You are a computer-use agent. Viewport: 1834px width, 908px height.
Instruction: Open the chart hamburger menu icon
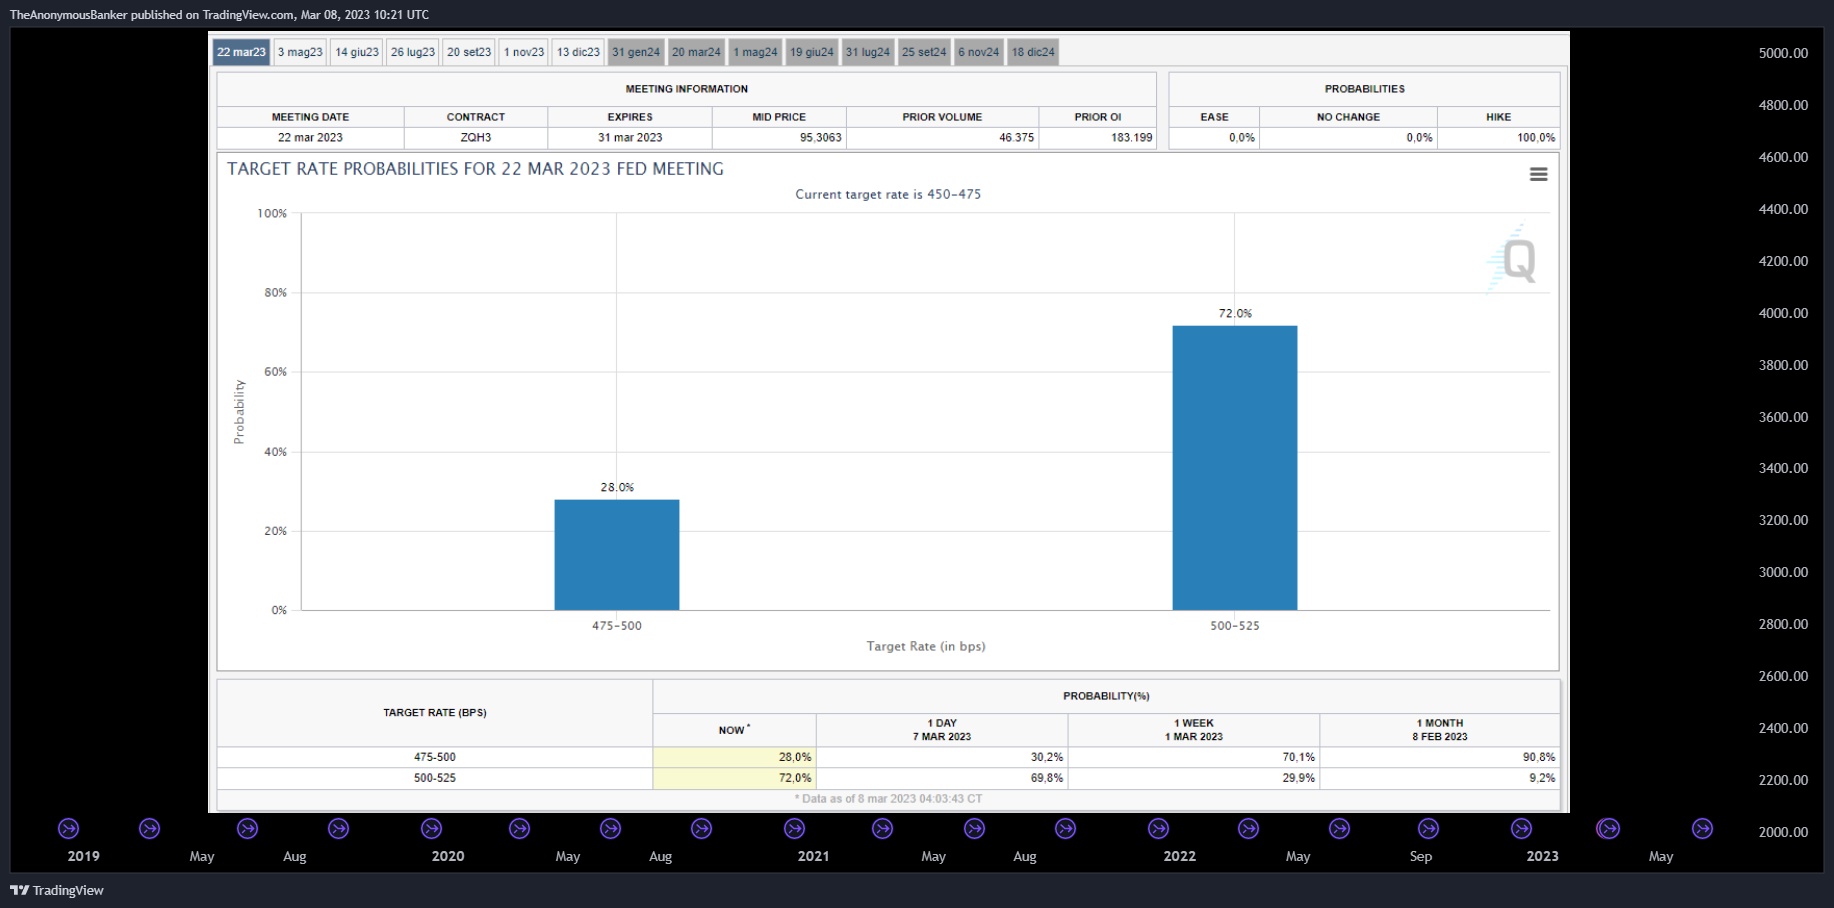coord(1538,174)
